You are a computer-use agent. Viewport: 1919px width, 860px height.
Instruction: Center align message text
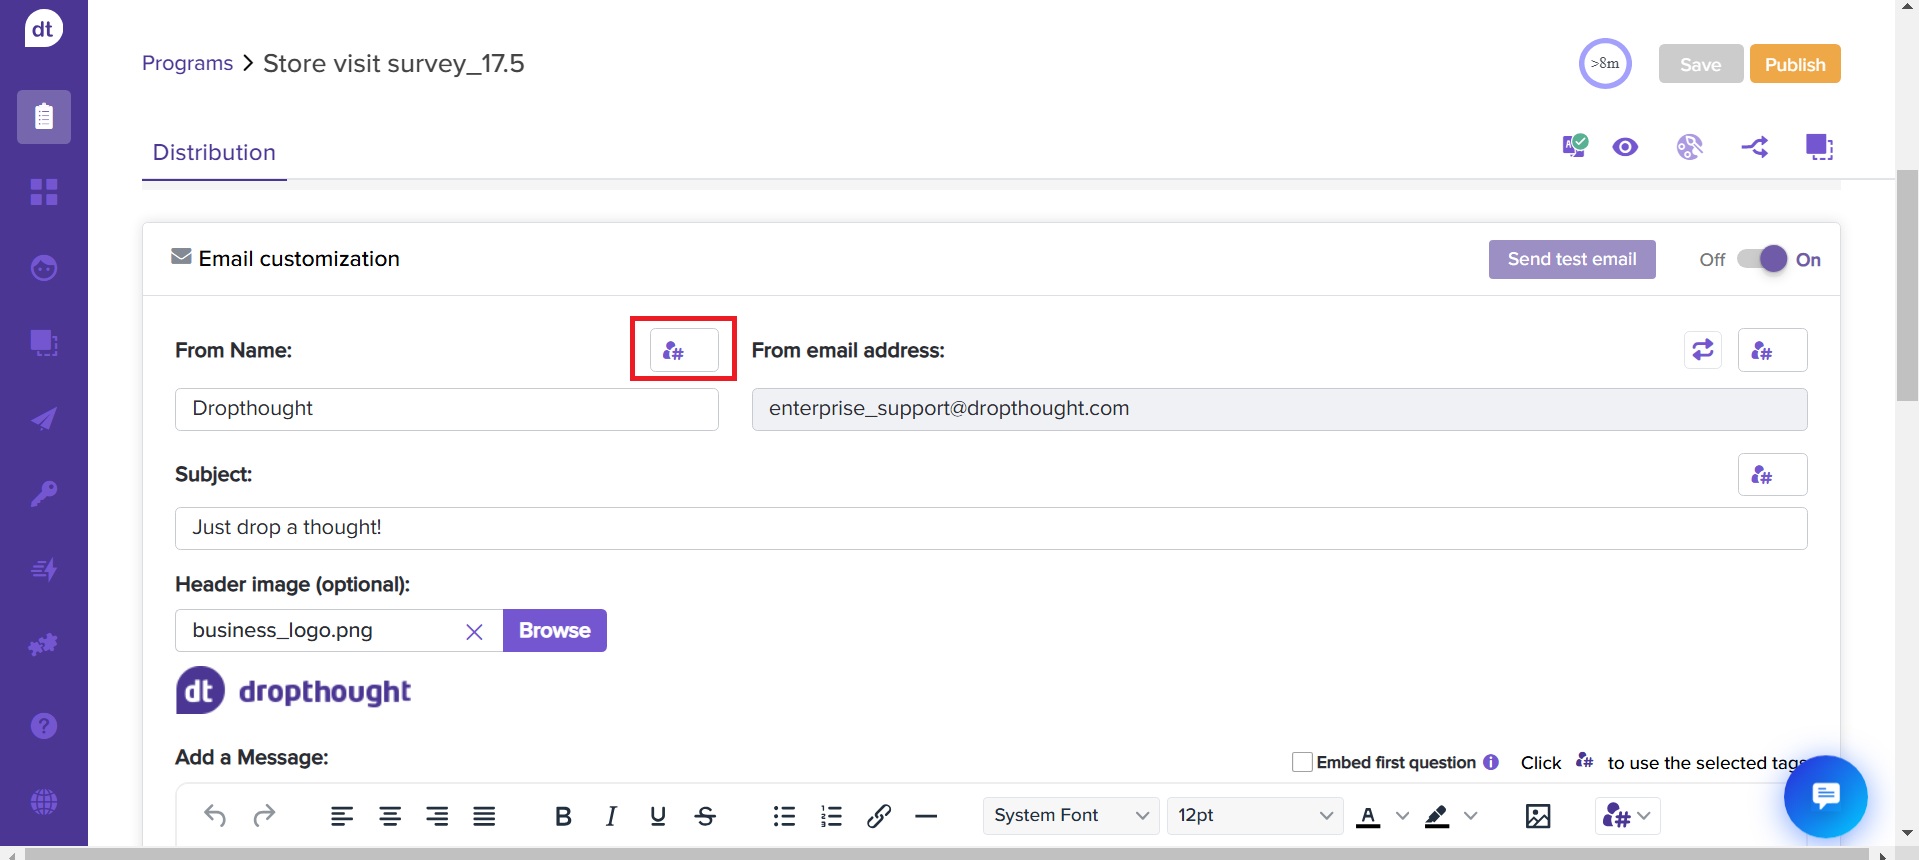390,816
